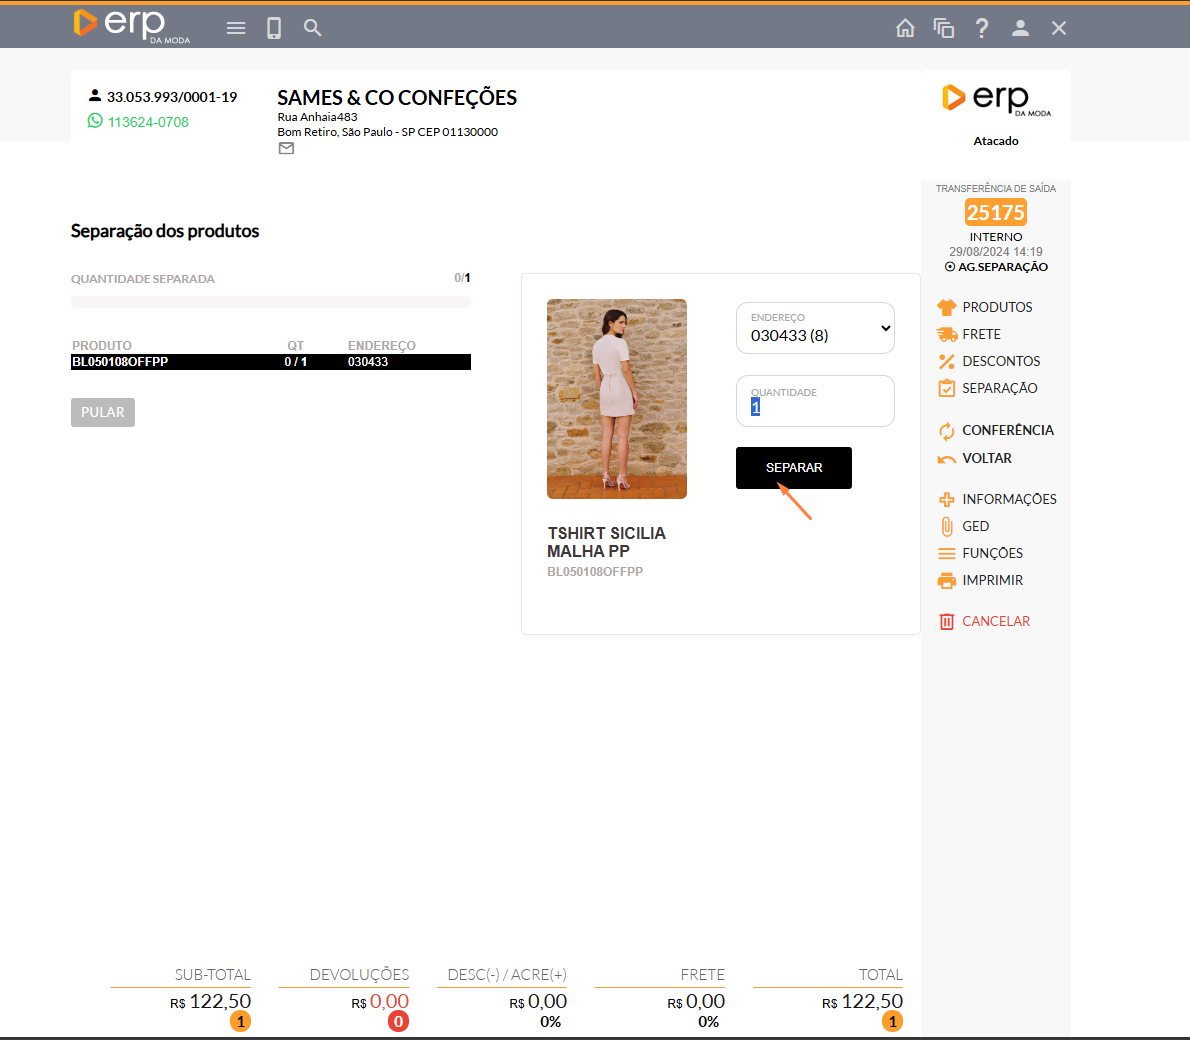Open the windows stack icon
Viewport: 1190px width, 1040px height.
[944, 28]
